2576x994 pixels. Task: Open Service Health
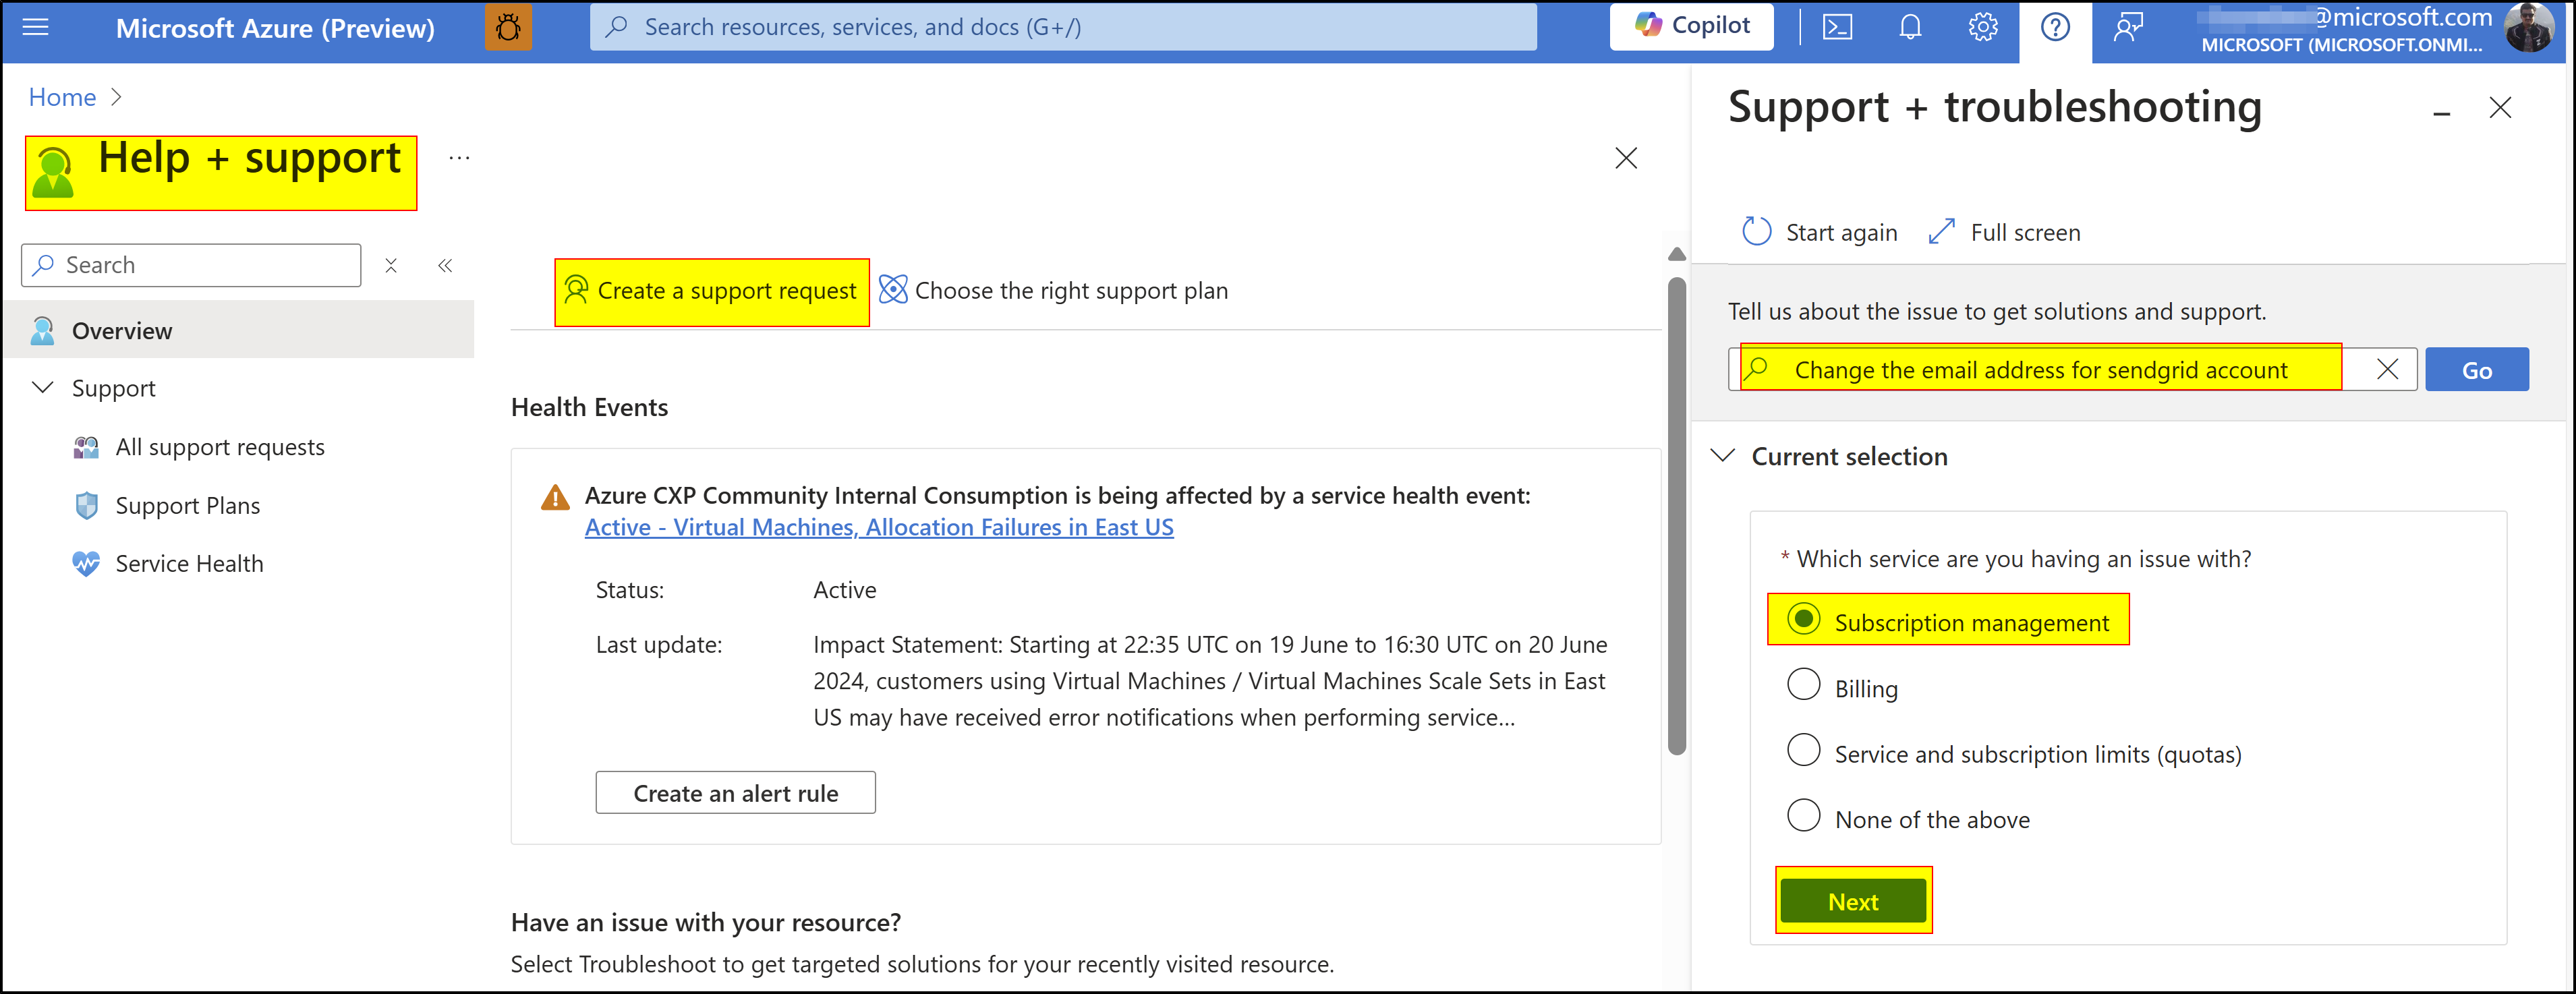[190, 563]
